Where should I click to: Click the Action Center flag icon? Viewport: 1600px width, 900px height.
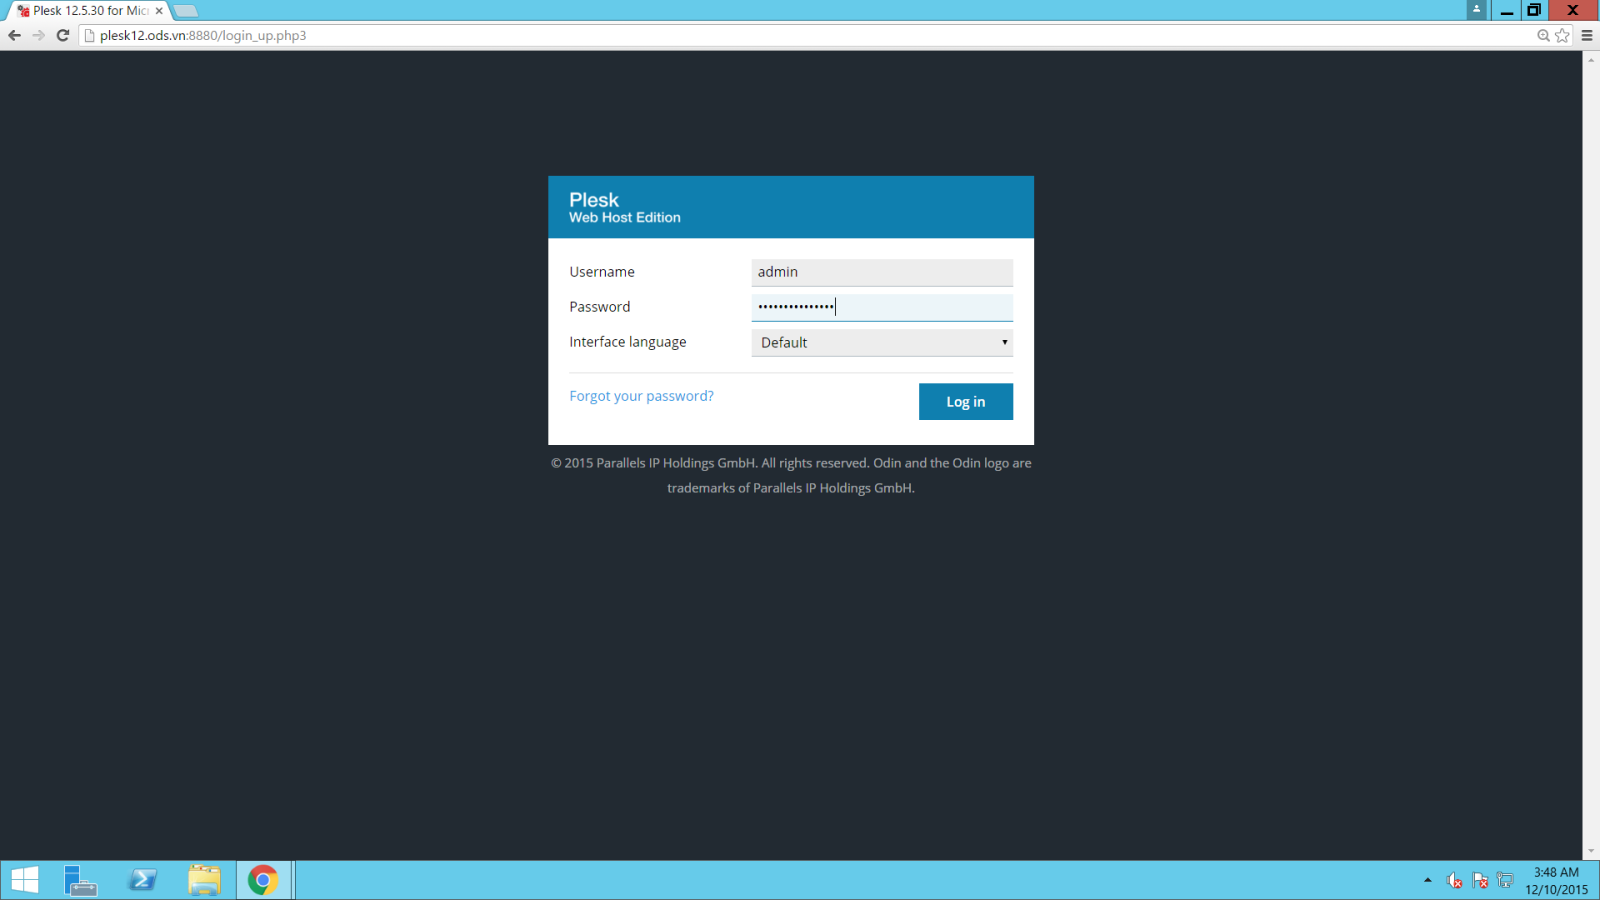click(x=1480, y=880)
